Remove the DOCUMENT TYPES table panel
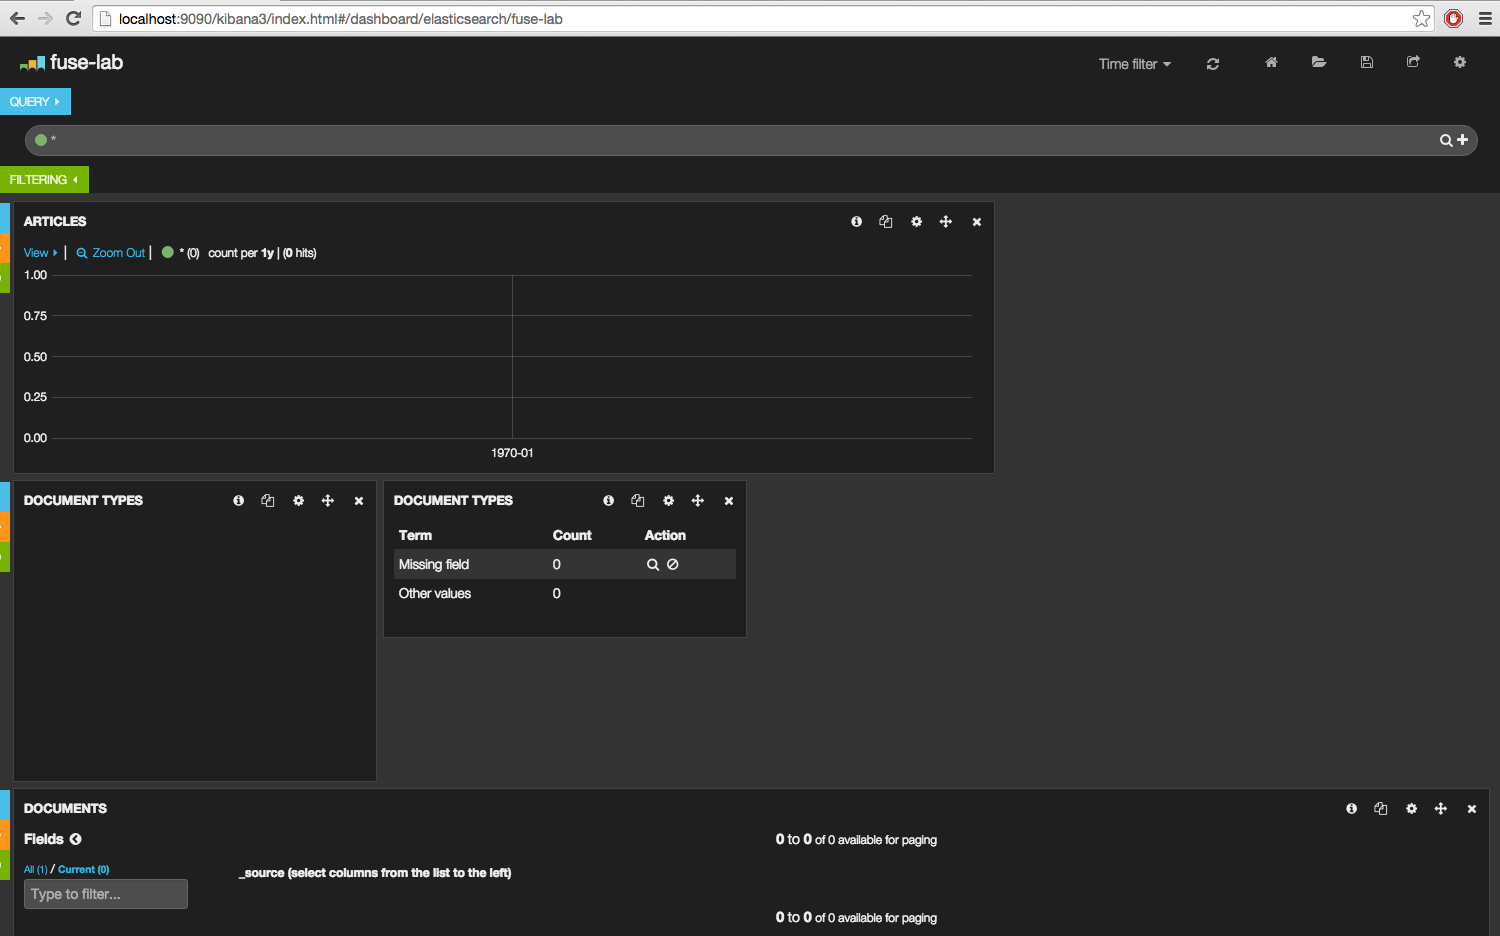This screenshot has width=1500, height=936. (x=729, y=501)
